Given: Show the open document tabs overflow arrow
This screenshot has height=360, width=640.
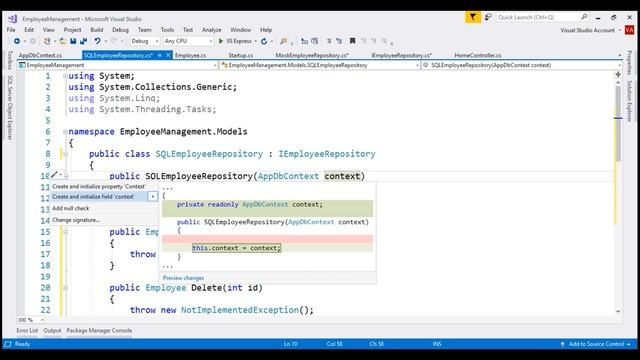Looking at the screenshot, I should point(619,55).
